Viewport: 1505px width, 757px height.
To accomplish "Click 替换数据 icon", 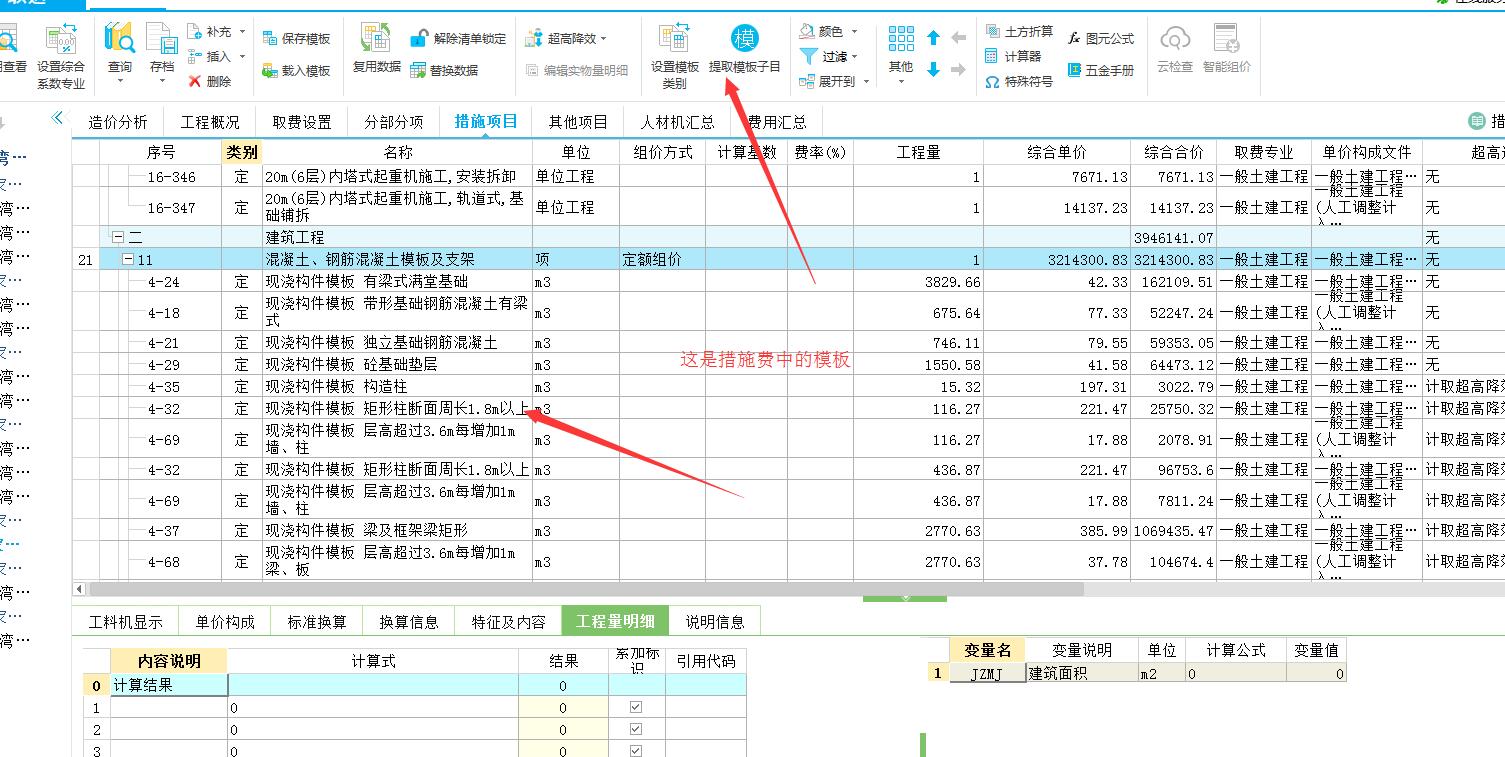I will [x=419, y=71].
